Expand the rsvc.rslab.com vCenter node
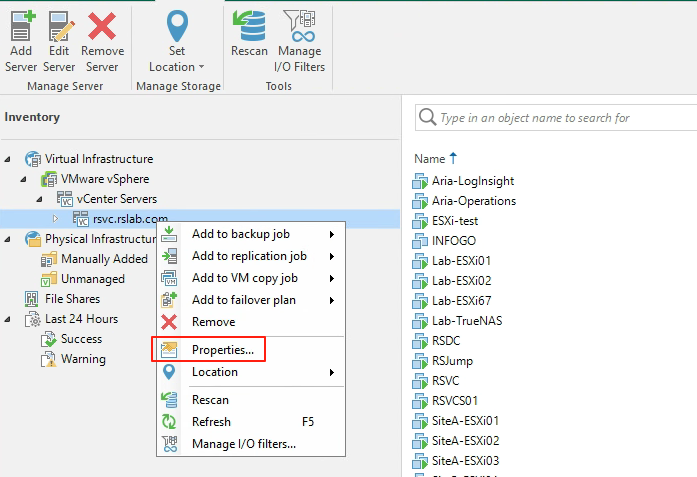Viewport: 697px width, 477px height. pos(56,219)
